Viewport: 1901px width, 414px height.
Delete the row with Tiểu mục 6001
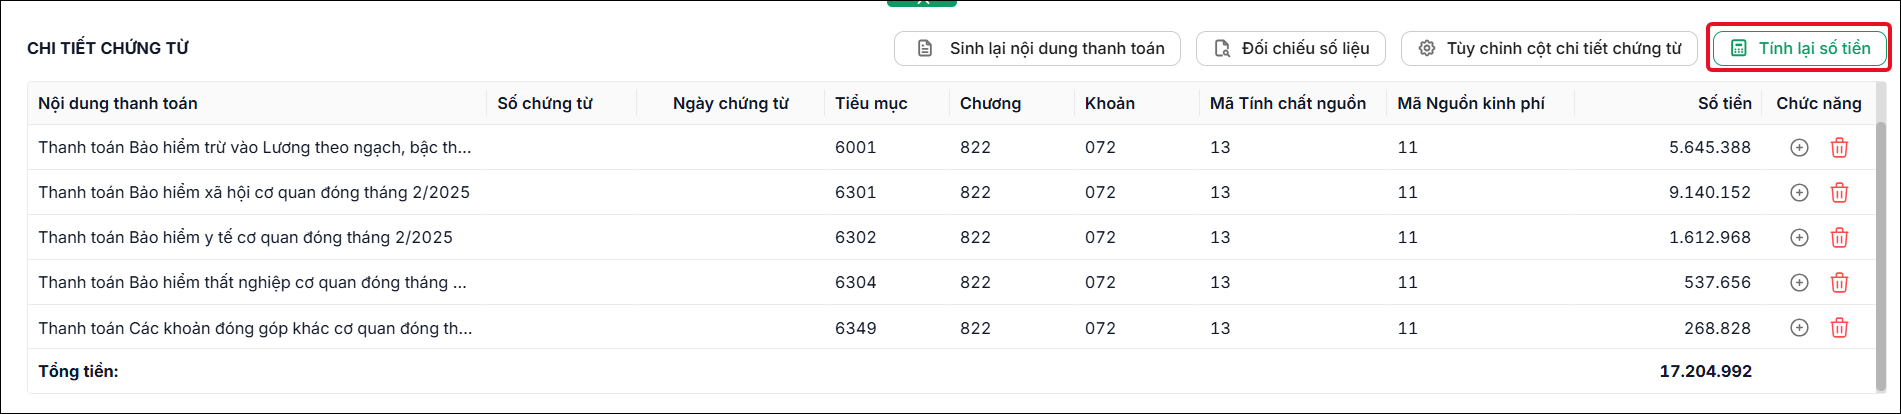(x=1839, y=148)
